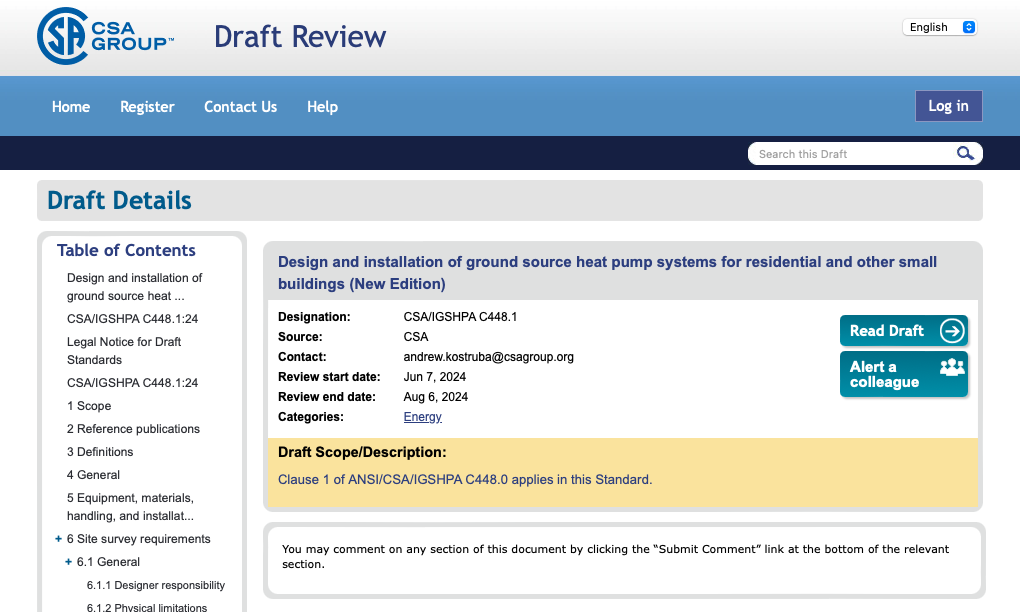The width and height of the screenshot is (1020, 612).
Task: Expand the 6 Site survey requirements section
Action: coord(59,539)
